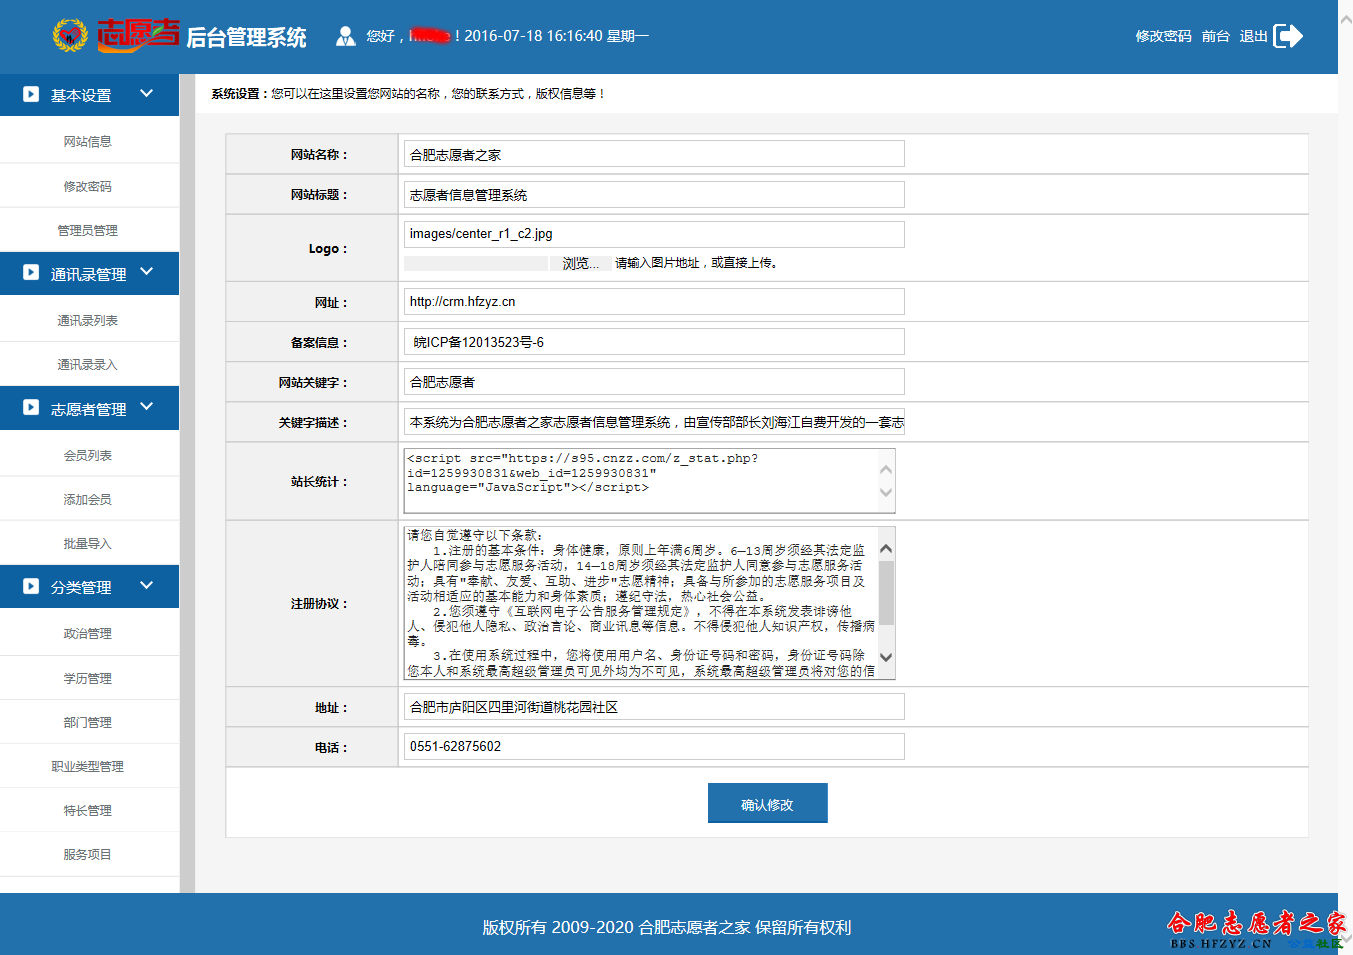The width and height of the screenshot is (1353, 955).
Task: Focus the 关键字描述 input field
Action: (654, 422)
